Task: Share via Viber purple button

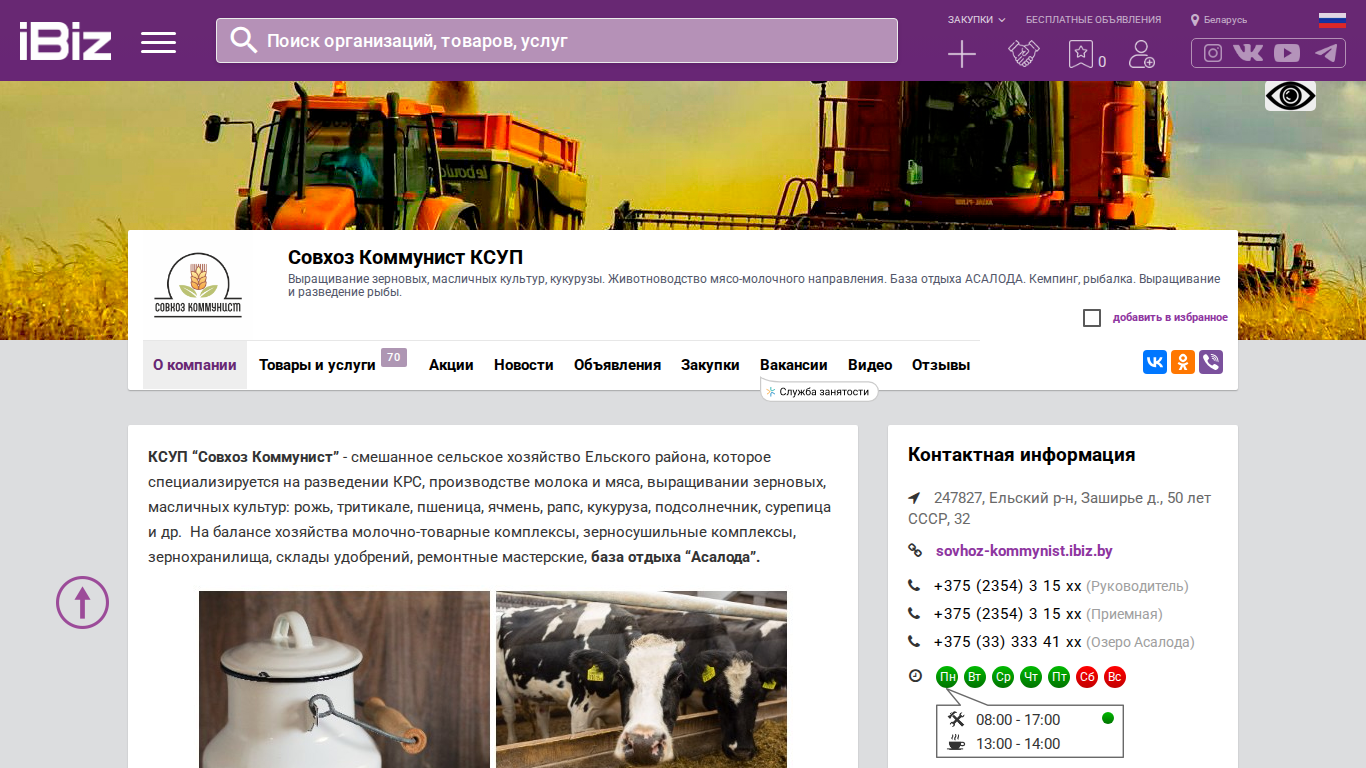Action: coord(1211,362)
